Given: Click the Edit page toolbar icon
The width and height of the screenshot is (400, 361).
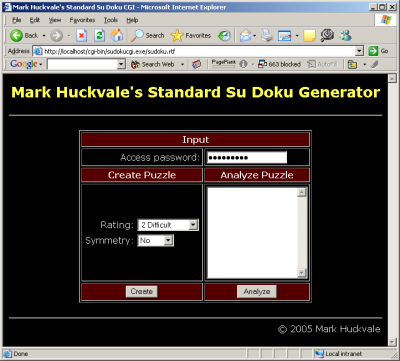Looking at the screenshot, I should tap(285, 36).
